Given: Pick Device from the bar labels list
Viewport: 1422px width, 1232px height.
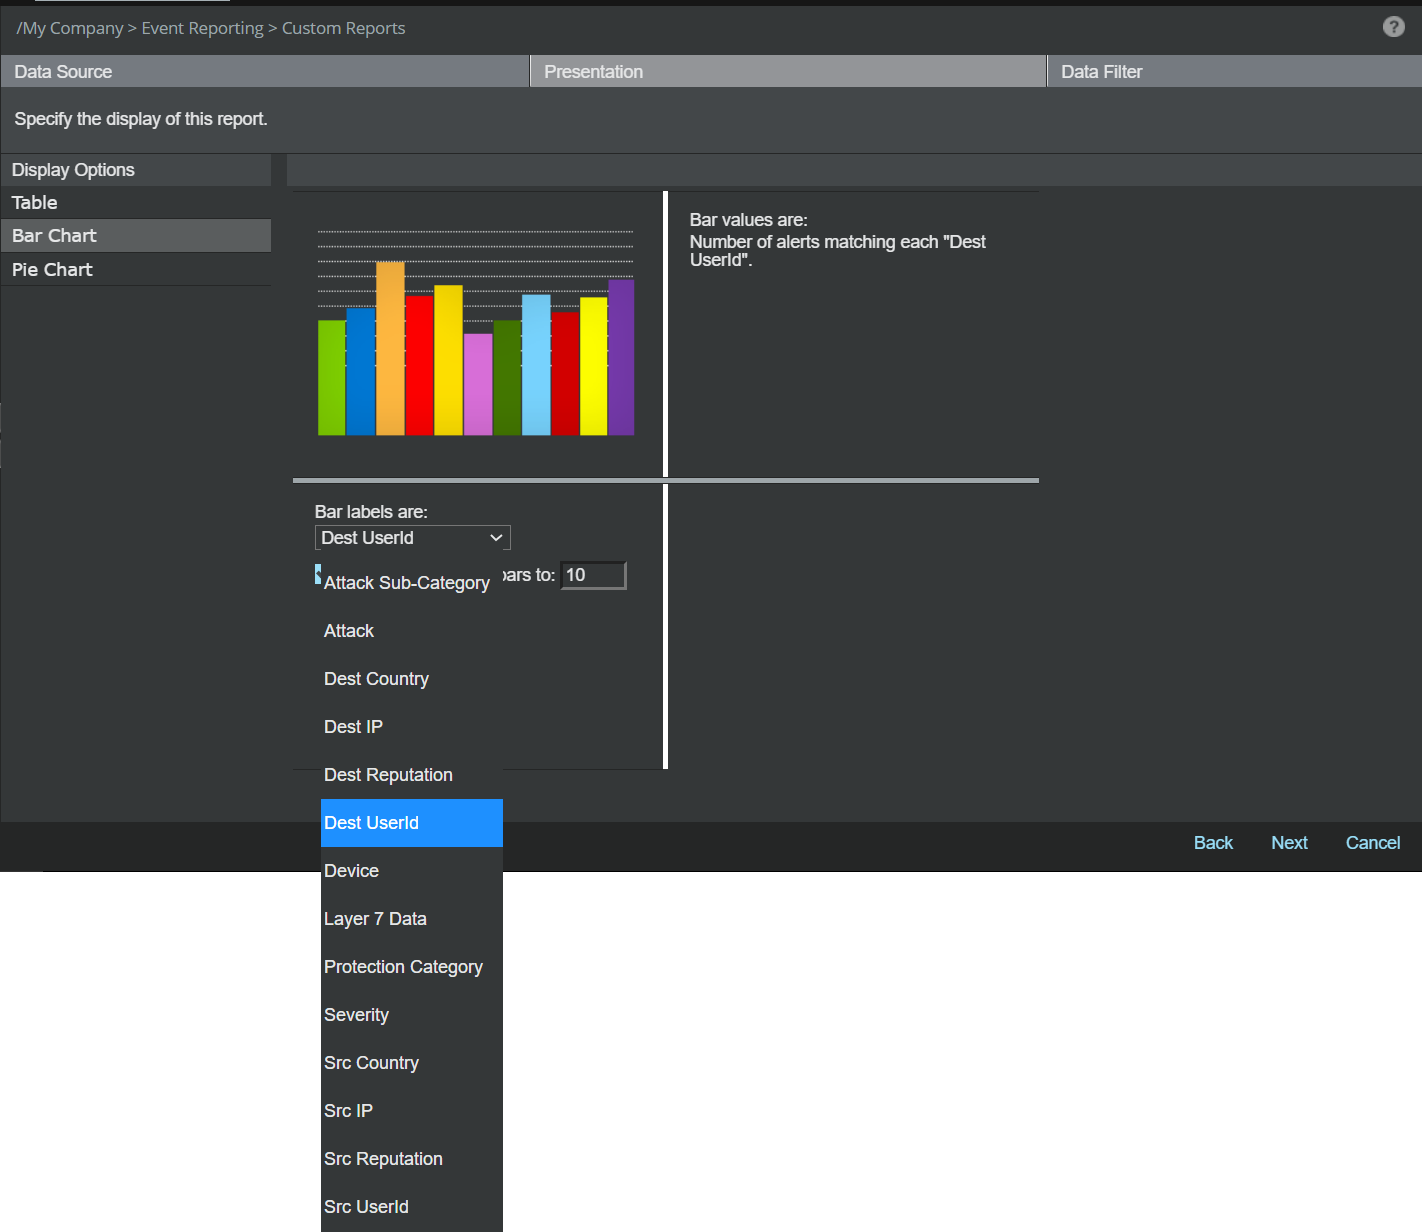Looking at the screenshot, I should [411, 871].
